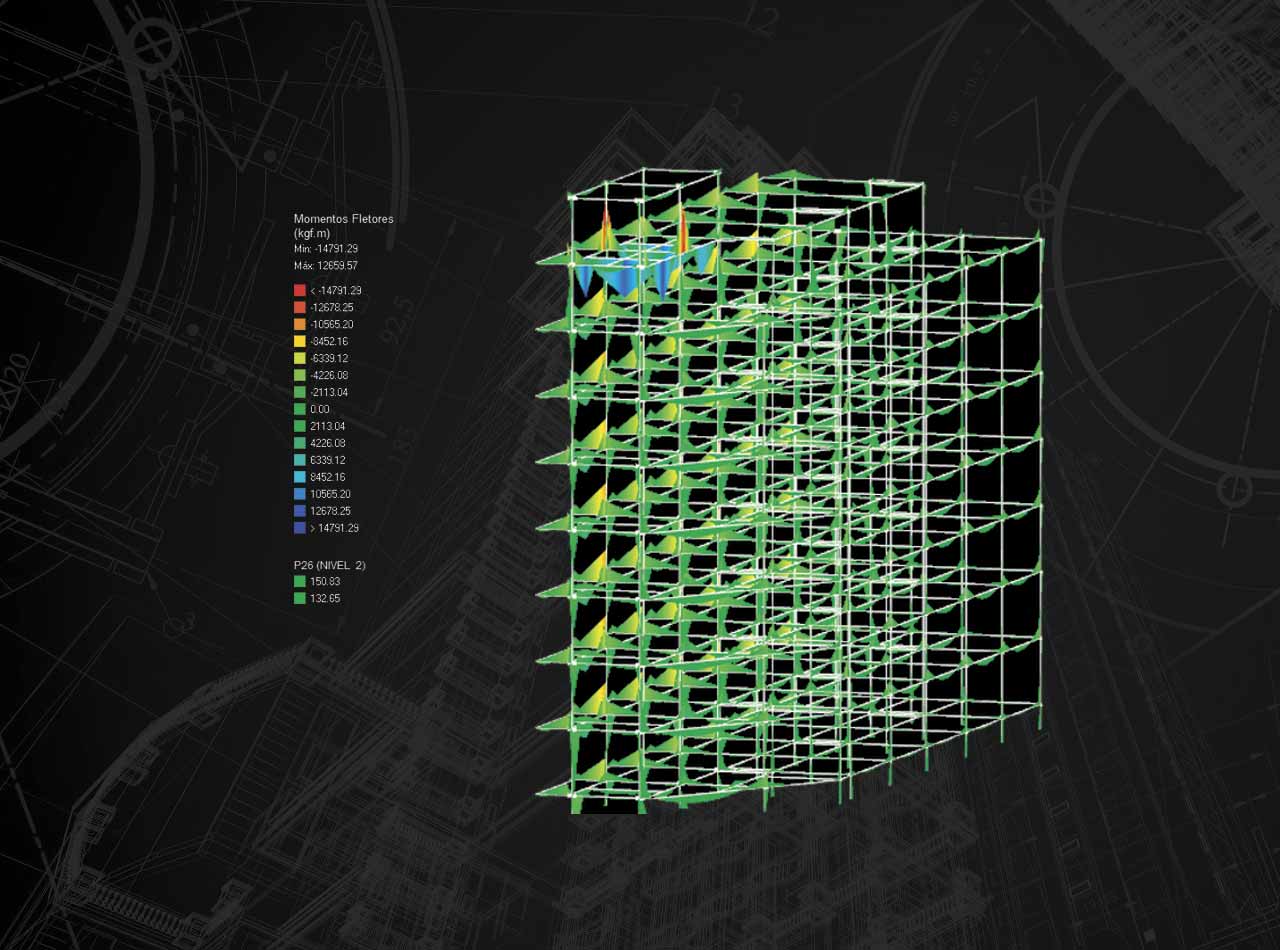The width and height of the screenshot is (1280, 950).
Task: Select the 'Mín: -14791.29' text
Action: [326, 249]
